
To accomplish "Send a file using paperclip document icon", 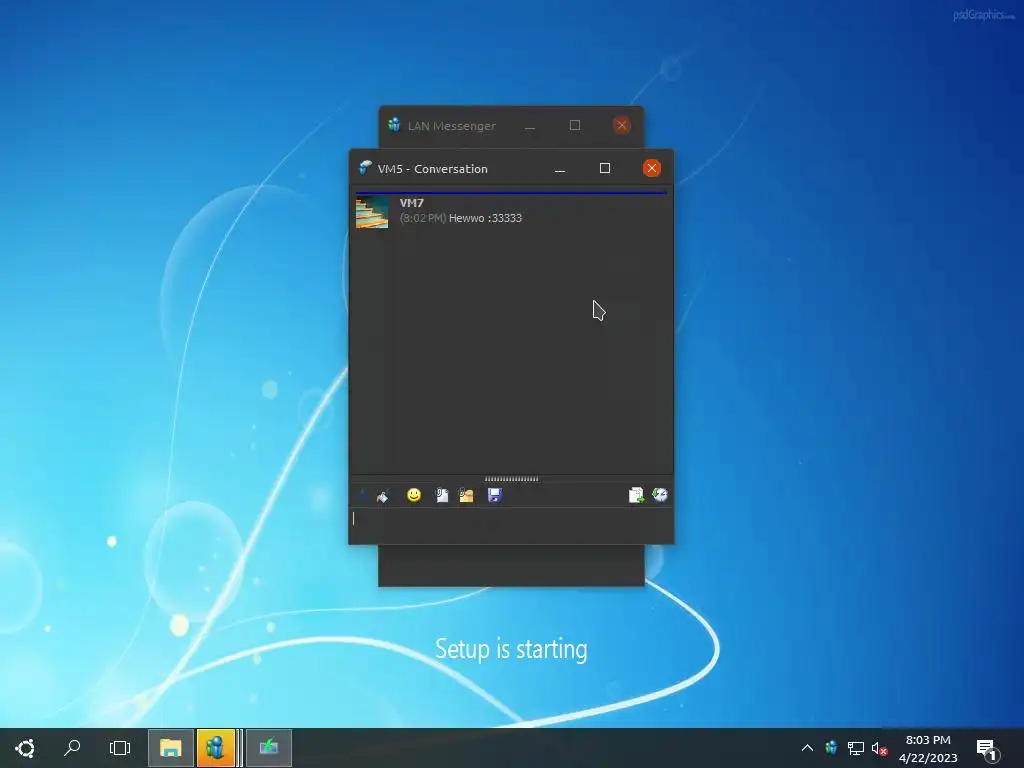I will tap(442, 496).
